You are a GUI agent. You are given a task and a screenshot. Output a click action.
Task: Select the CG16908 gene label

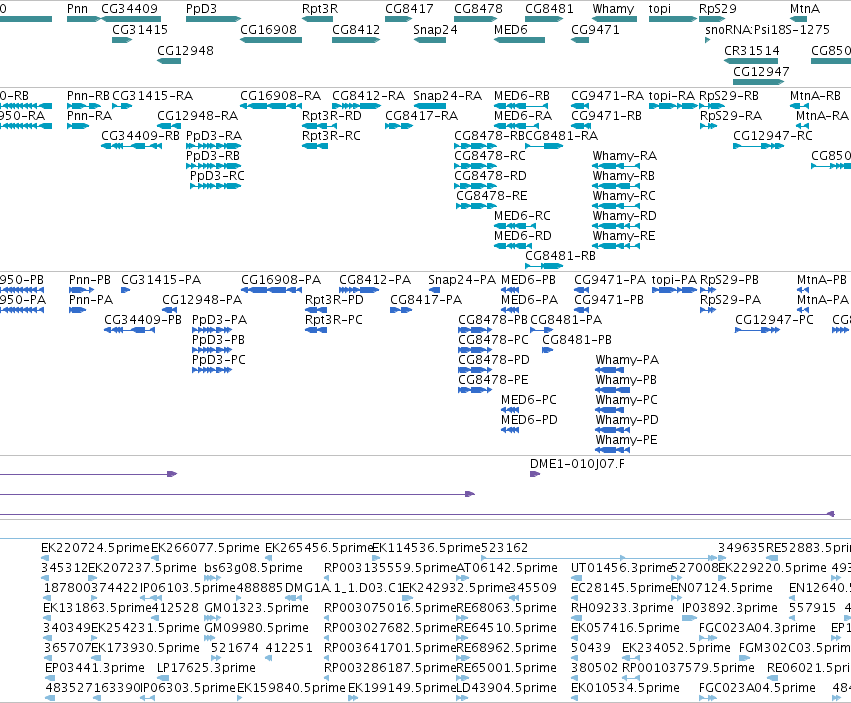tap(269, 29)
